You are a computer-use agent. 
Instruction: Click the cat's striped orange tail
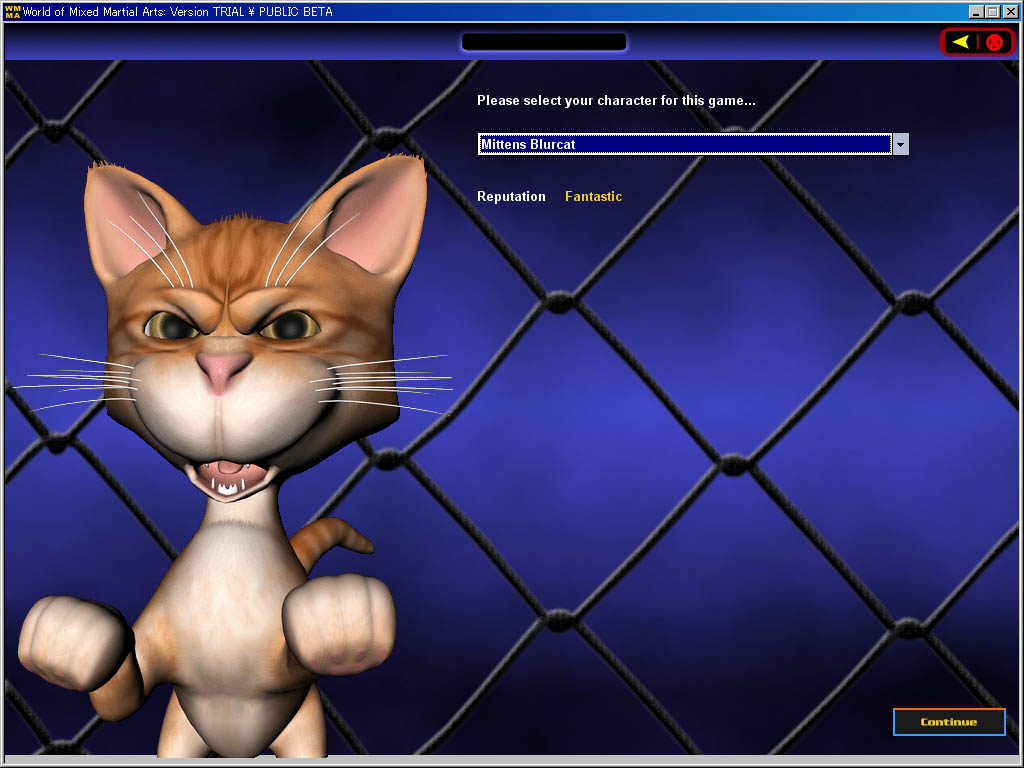pos(342,538)
